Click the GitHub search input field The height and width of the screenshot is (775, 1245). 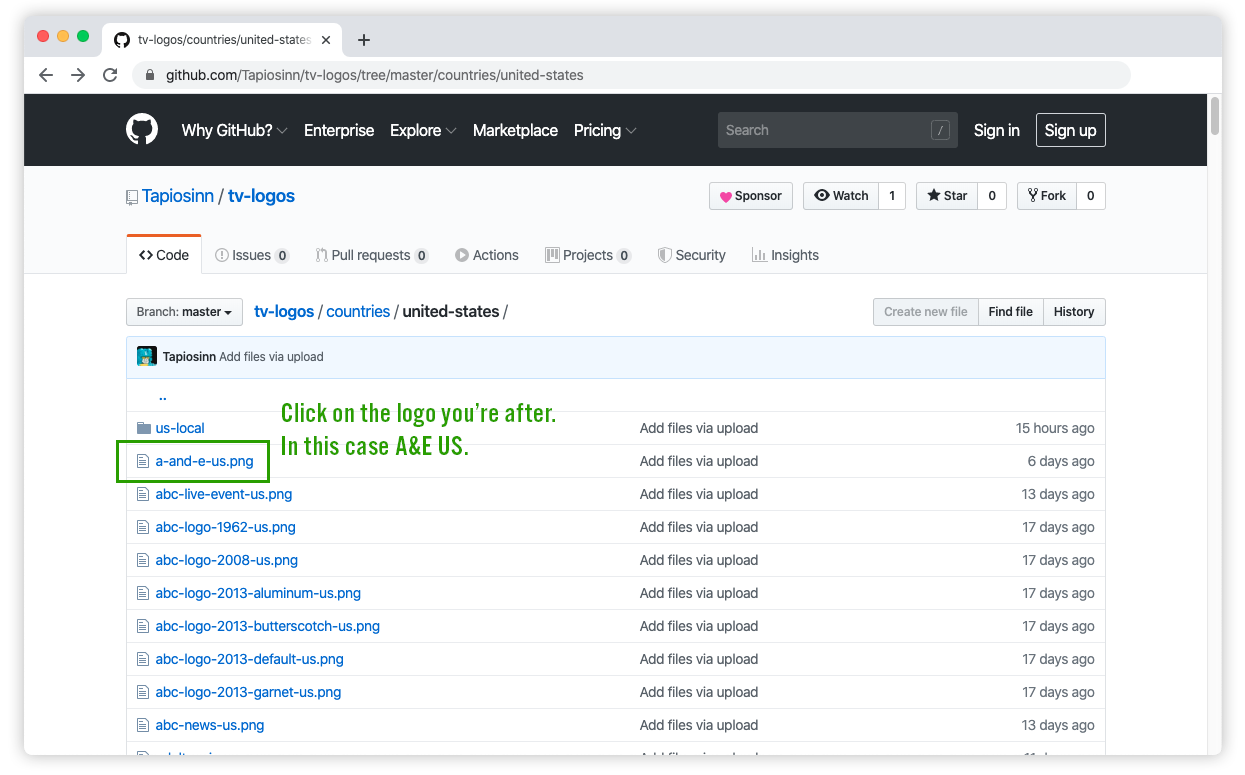825,130
